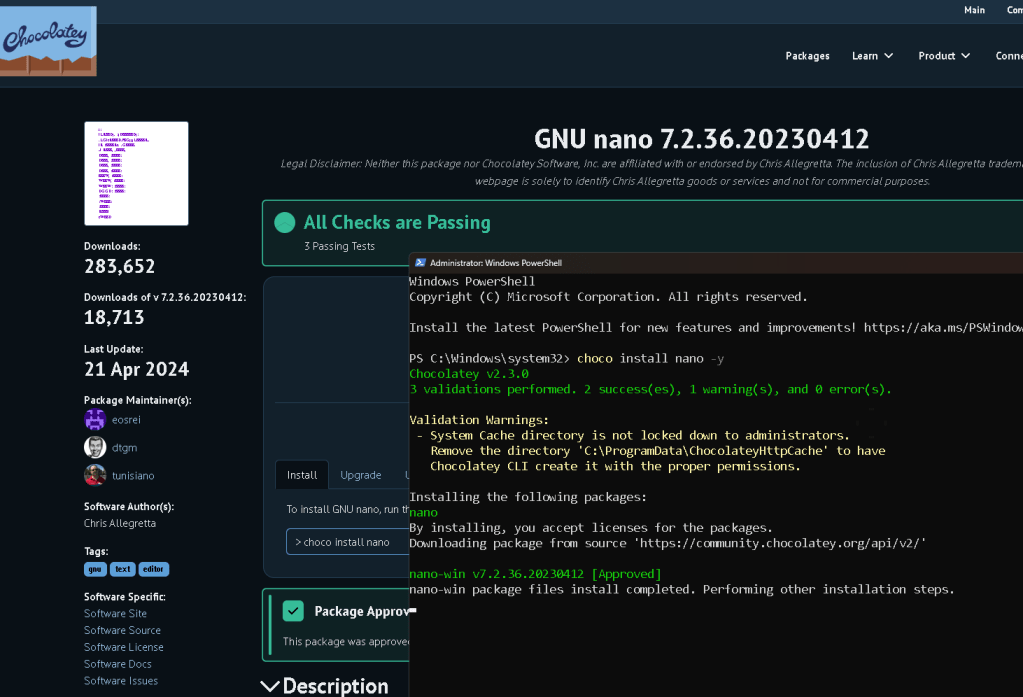Open the Main link in top bar
The height and width of the screenshot is (697, 1023).
[x=974, y=10]
